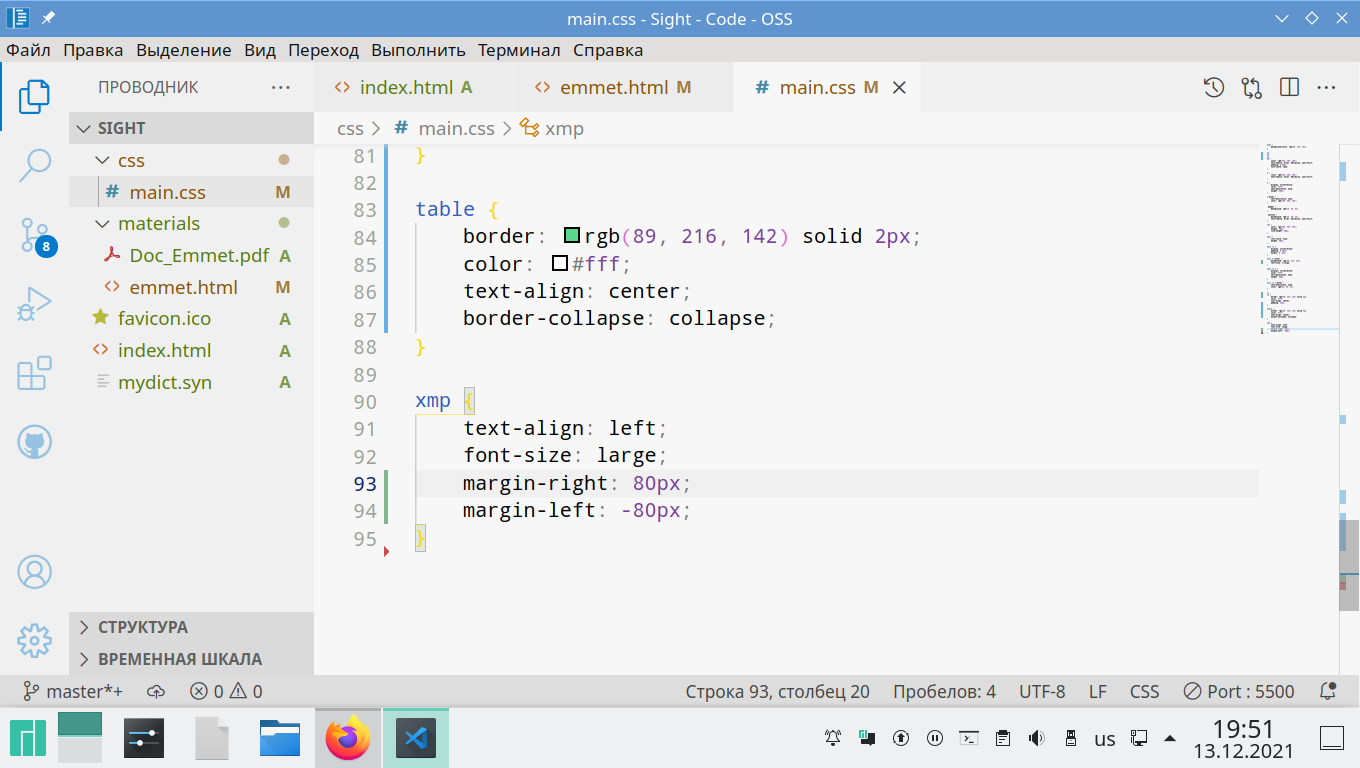The image size is (1360, 768).
Task: Open the Extensions view icon
Action: point(34,373)
